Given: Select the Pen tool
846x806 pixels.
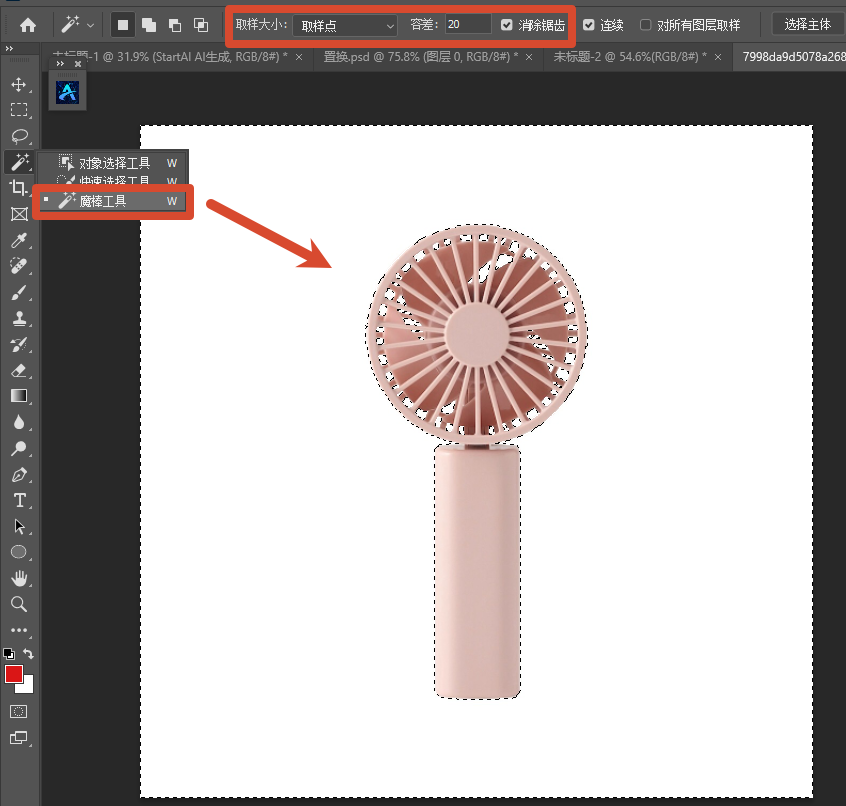Looking at the screenshot, I should pos(19,474).
